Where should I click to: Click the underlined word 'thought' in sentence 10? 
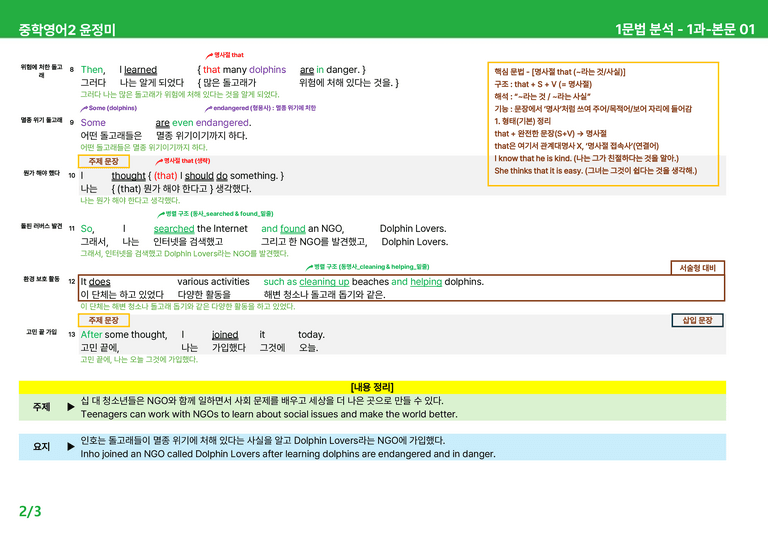point(128,176)
